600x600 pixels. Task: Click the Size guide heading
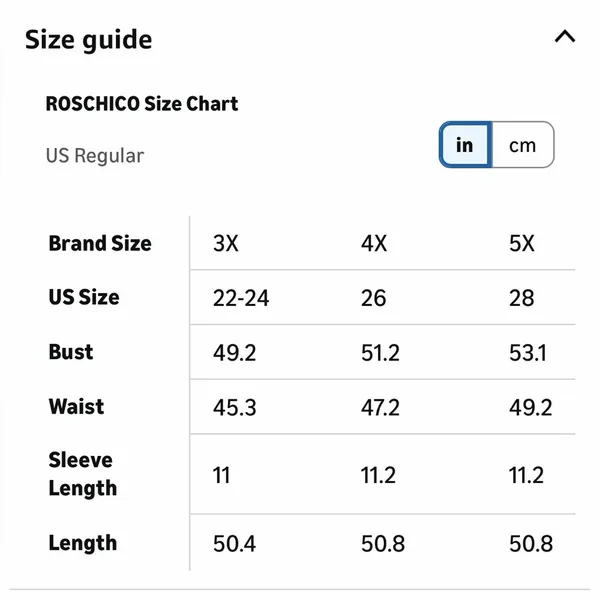(x=88, y=40)
